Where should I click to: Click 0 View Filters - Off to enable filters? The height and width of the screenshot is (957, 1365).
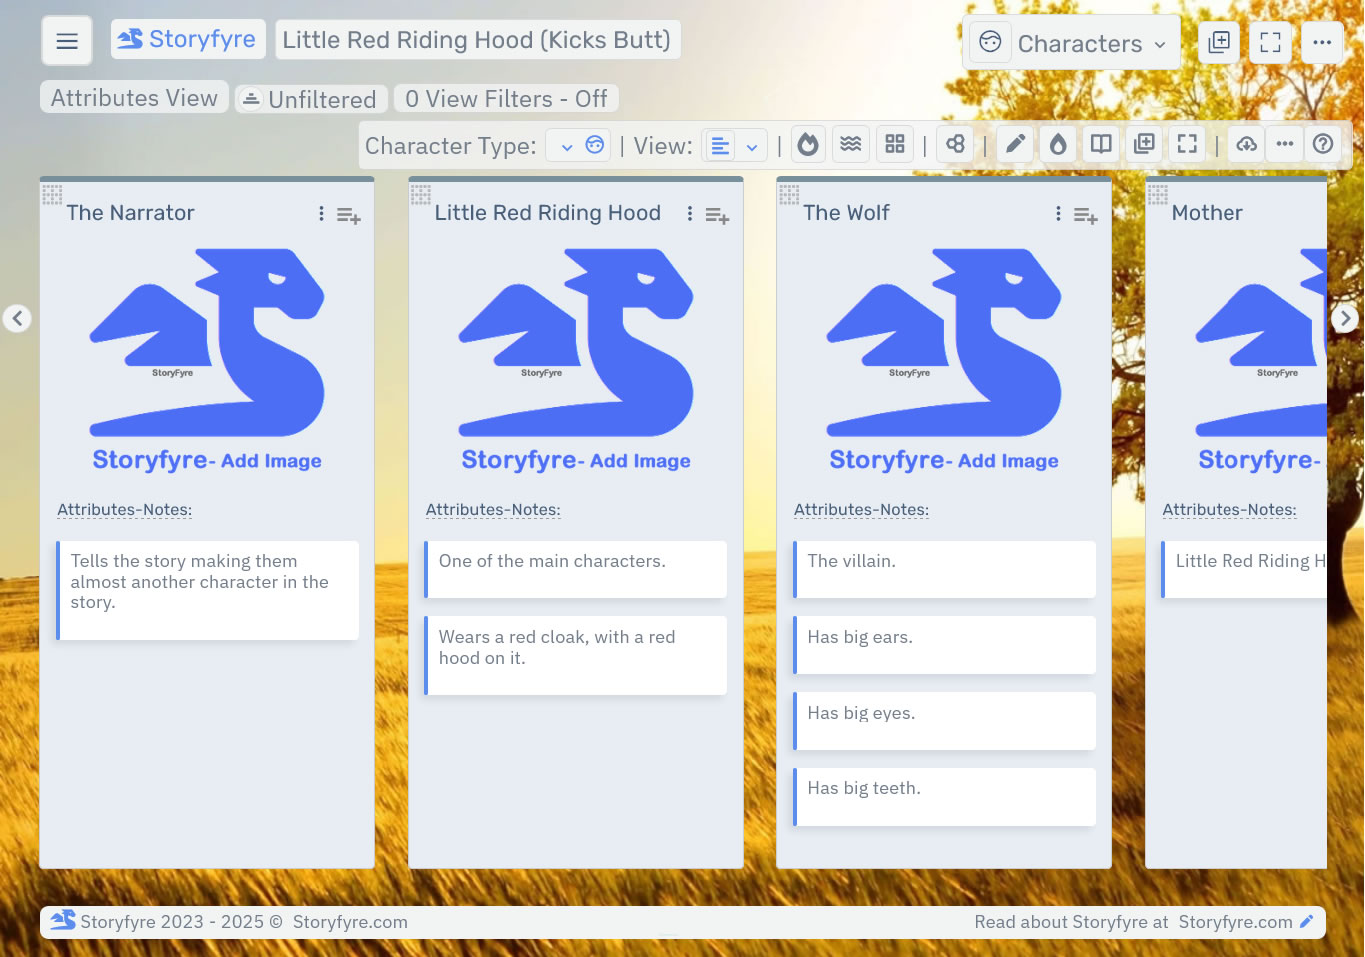[505, 98]
